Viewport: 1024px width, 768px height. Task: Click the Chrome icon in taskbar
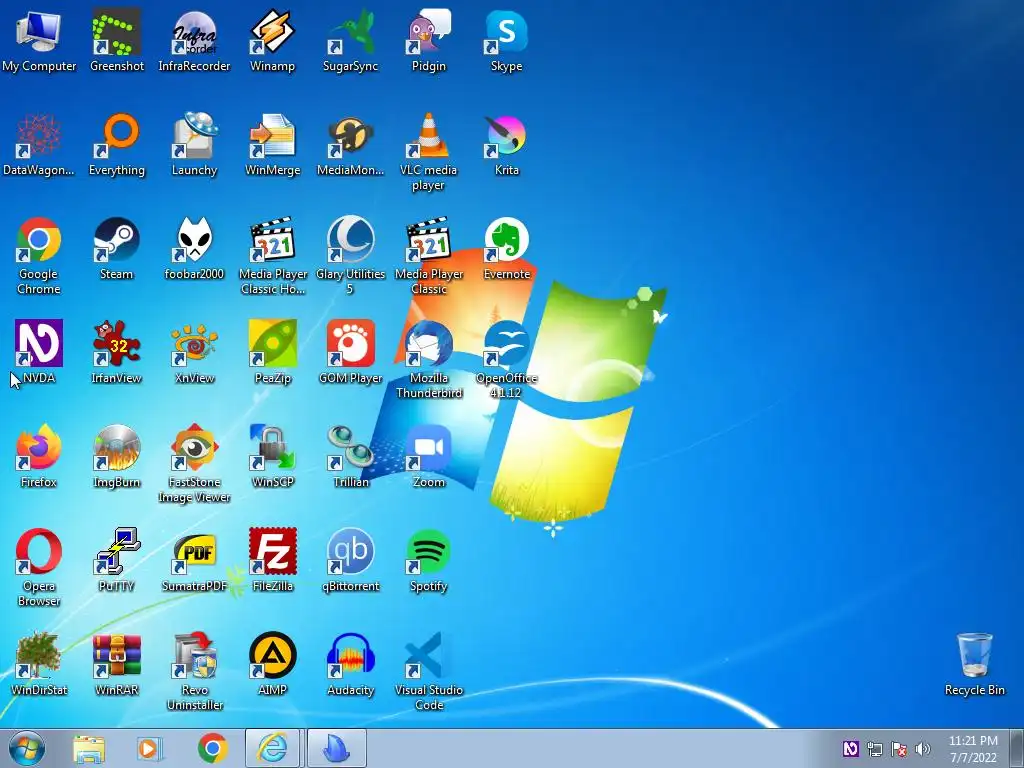212,749
